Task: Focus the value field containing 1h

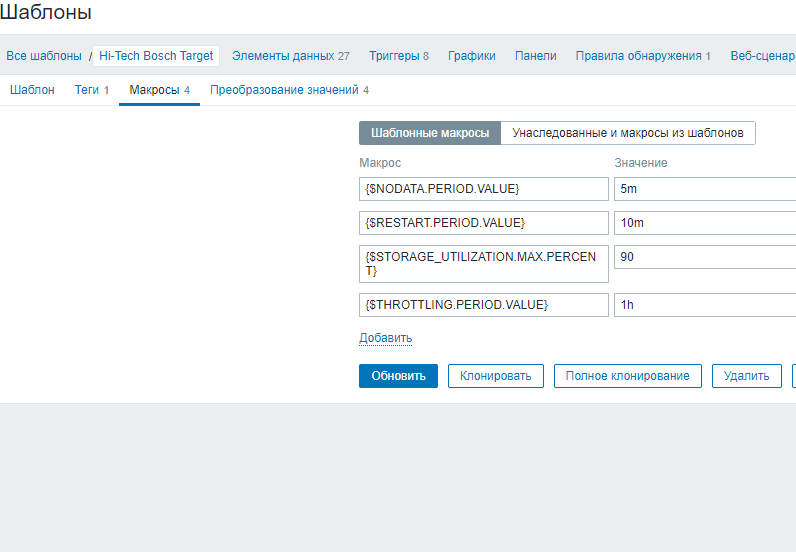Action: (x=704, y=305)
